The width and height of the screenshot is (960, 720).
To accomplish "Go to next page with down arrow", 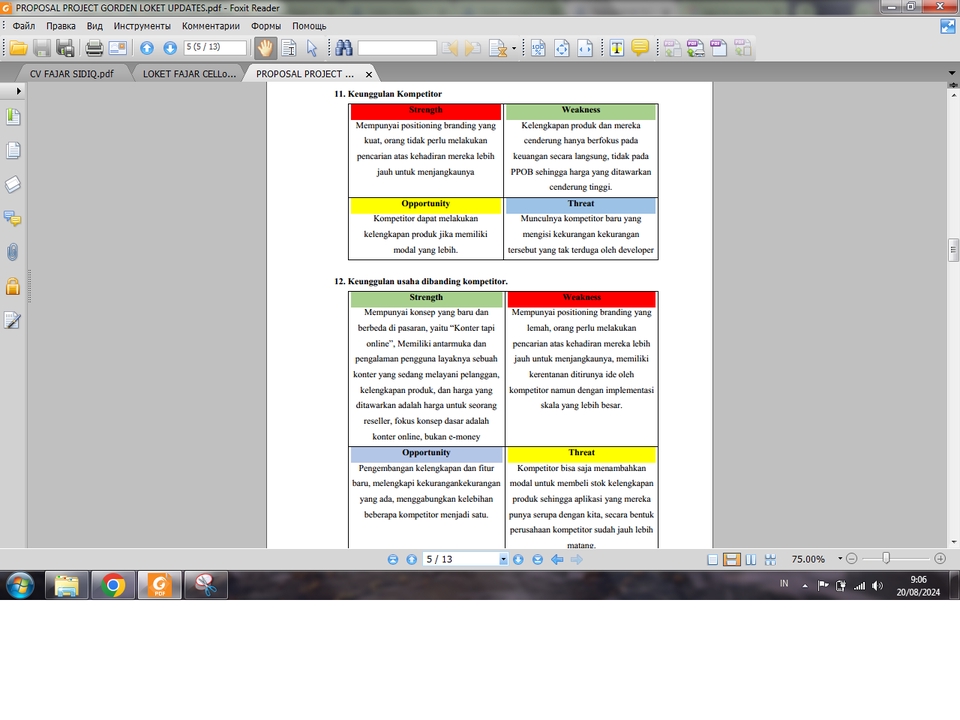I will pos(170,48).
